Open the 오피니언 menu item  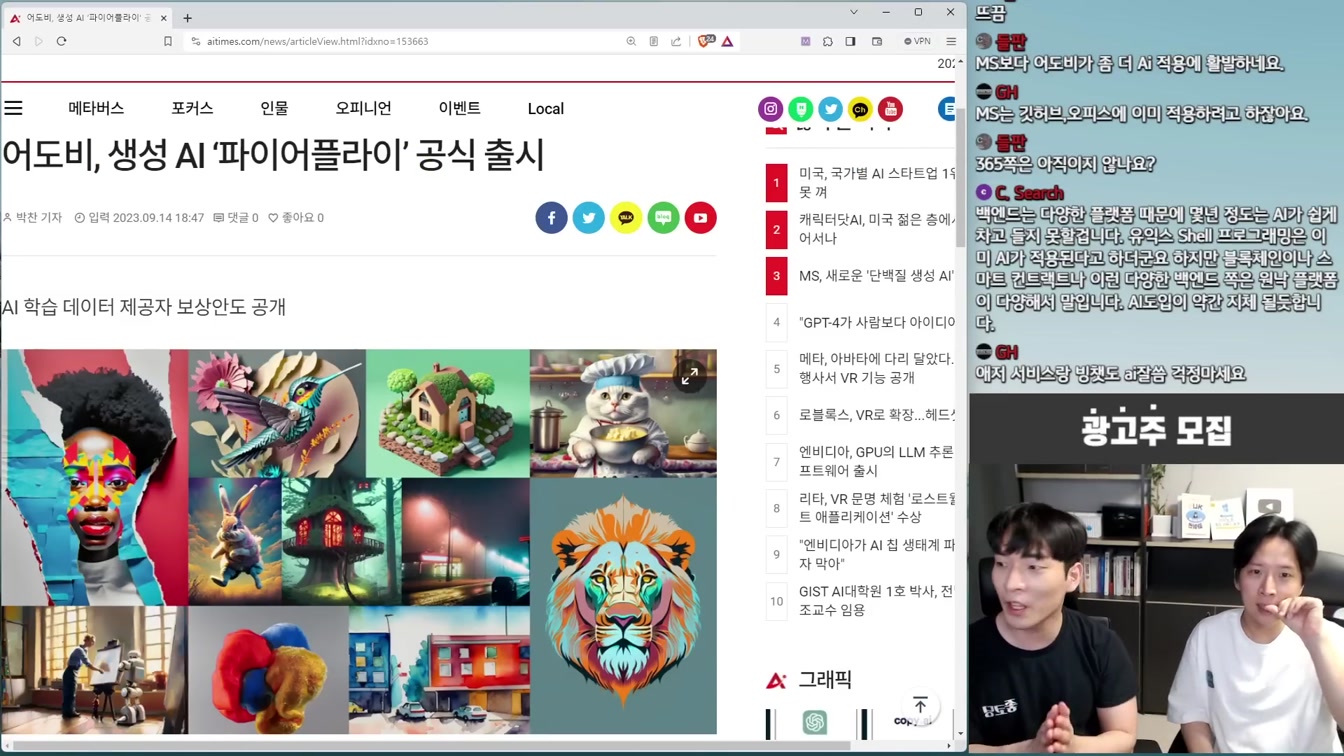point(363,108)
